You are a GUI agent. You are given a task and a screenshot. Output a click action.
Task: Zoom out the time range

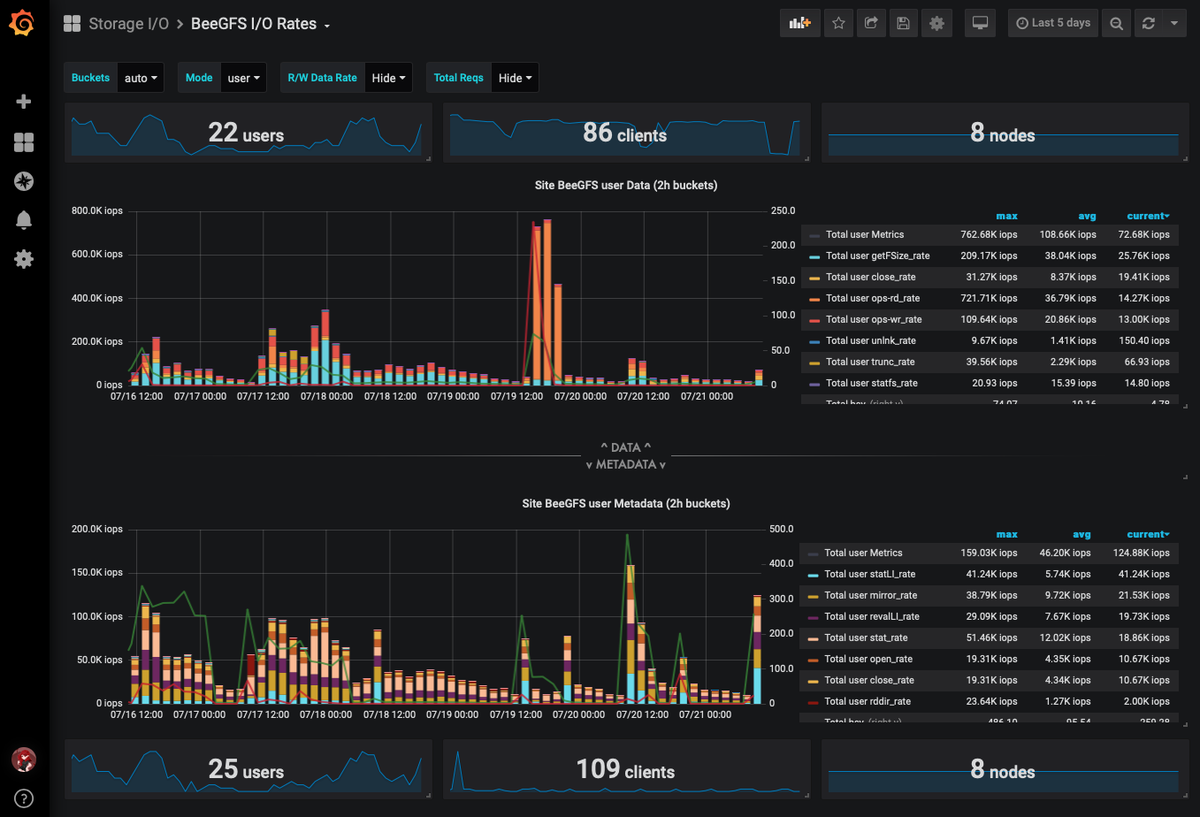point(1116,23)
